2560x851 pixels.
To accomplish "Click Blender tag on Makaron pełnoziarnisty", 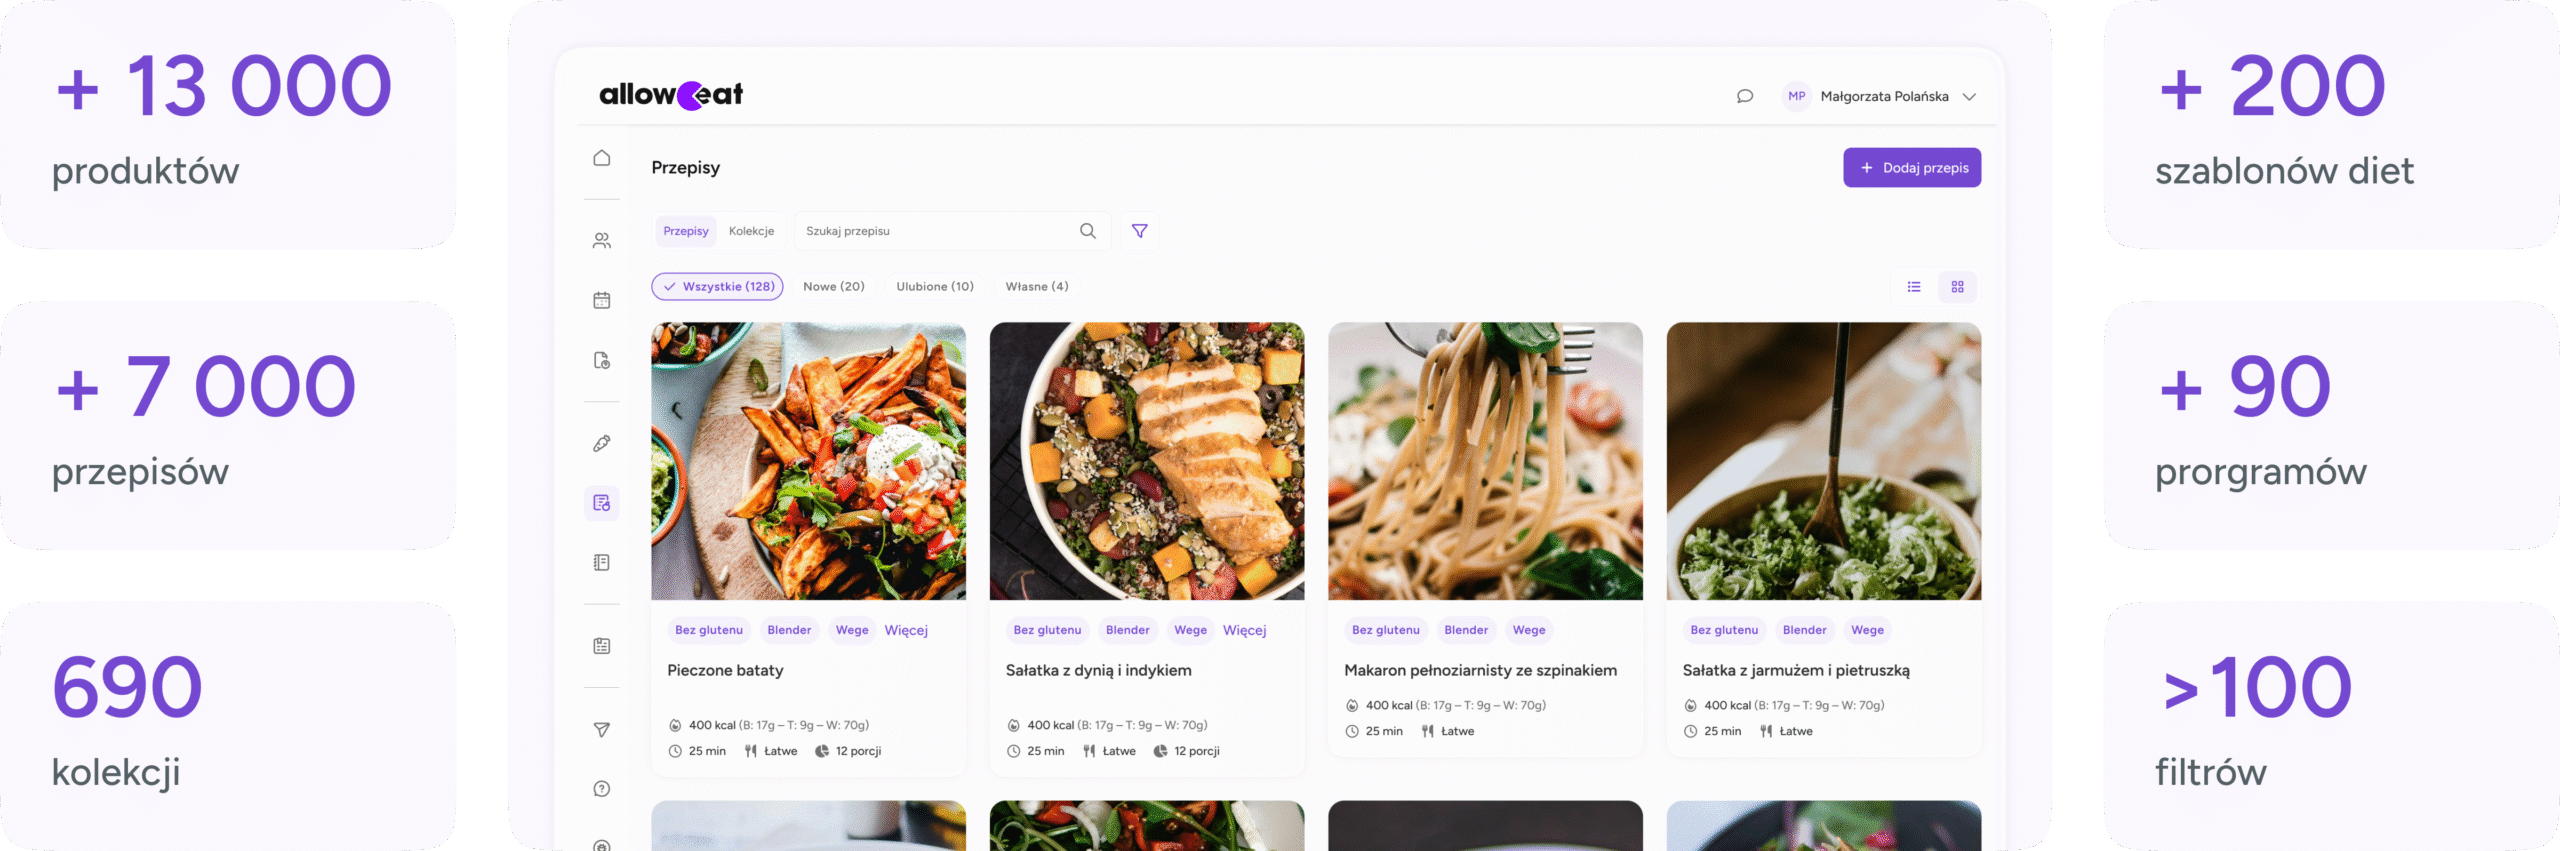I will [1466, 630].
